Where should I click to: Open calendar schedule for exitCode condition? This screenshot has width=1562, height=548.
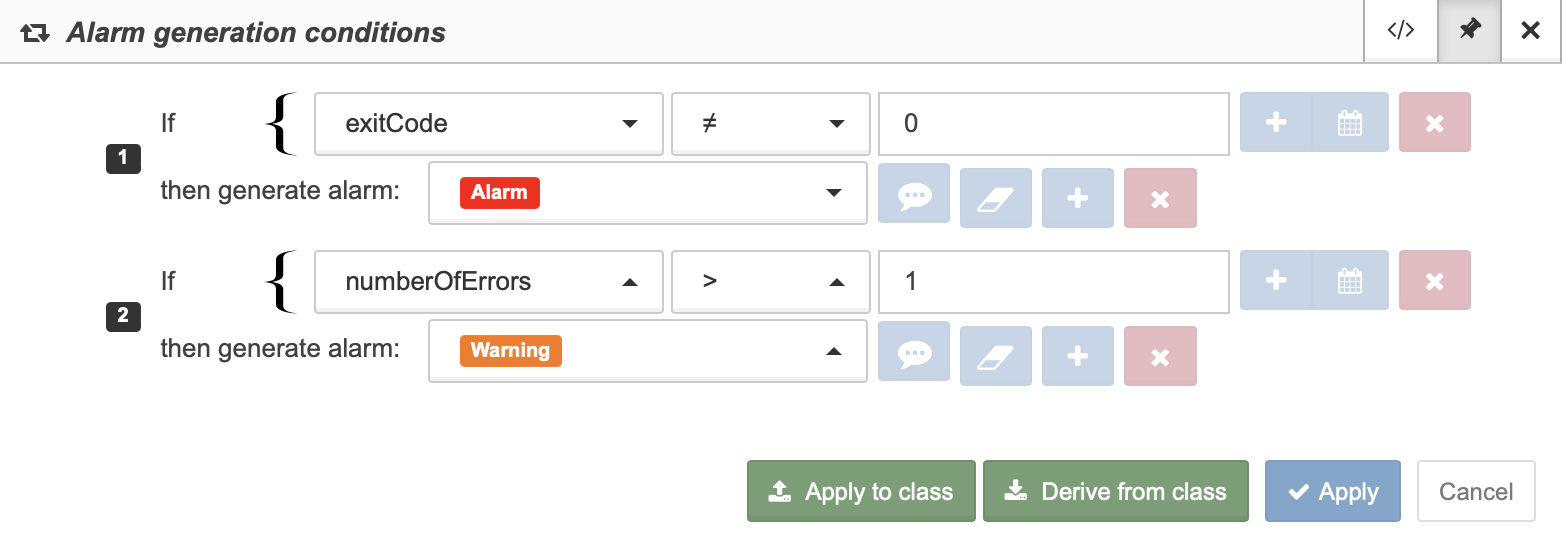pyautogui.click(x=1350, y=123)
